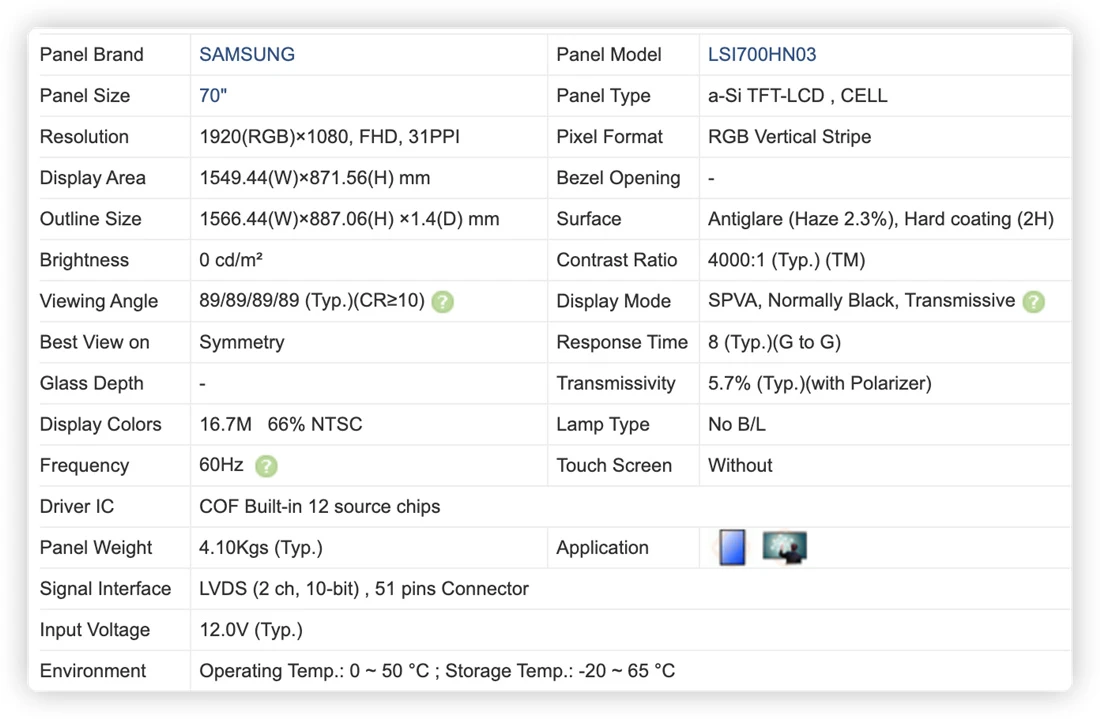The image size is (1100, 719).
Task: Select the 5.7% (Typ.)(with Polarizer) value
Action: [819, 384]
